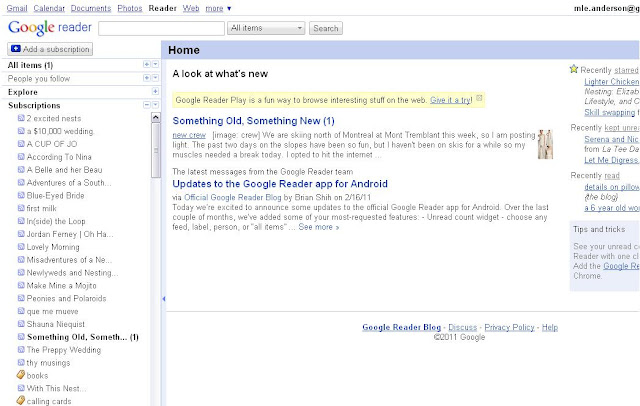Select the Jordan Ferney | Oh Ha... subscription
The width and height of the screenshot is (640, 406).
click(x=70, y=234)
